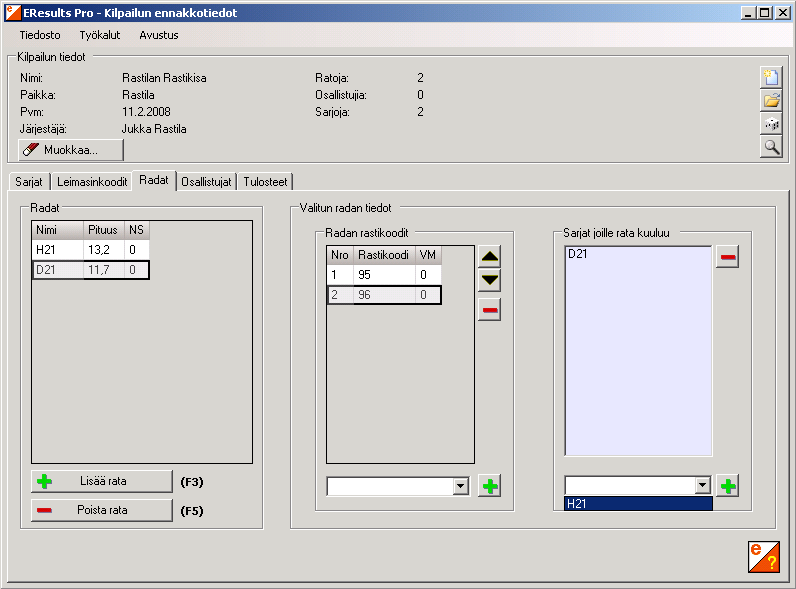Remove selected rastikoodi with red minus
Screen dimensions: 796x589
(x=489, y=310)
